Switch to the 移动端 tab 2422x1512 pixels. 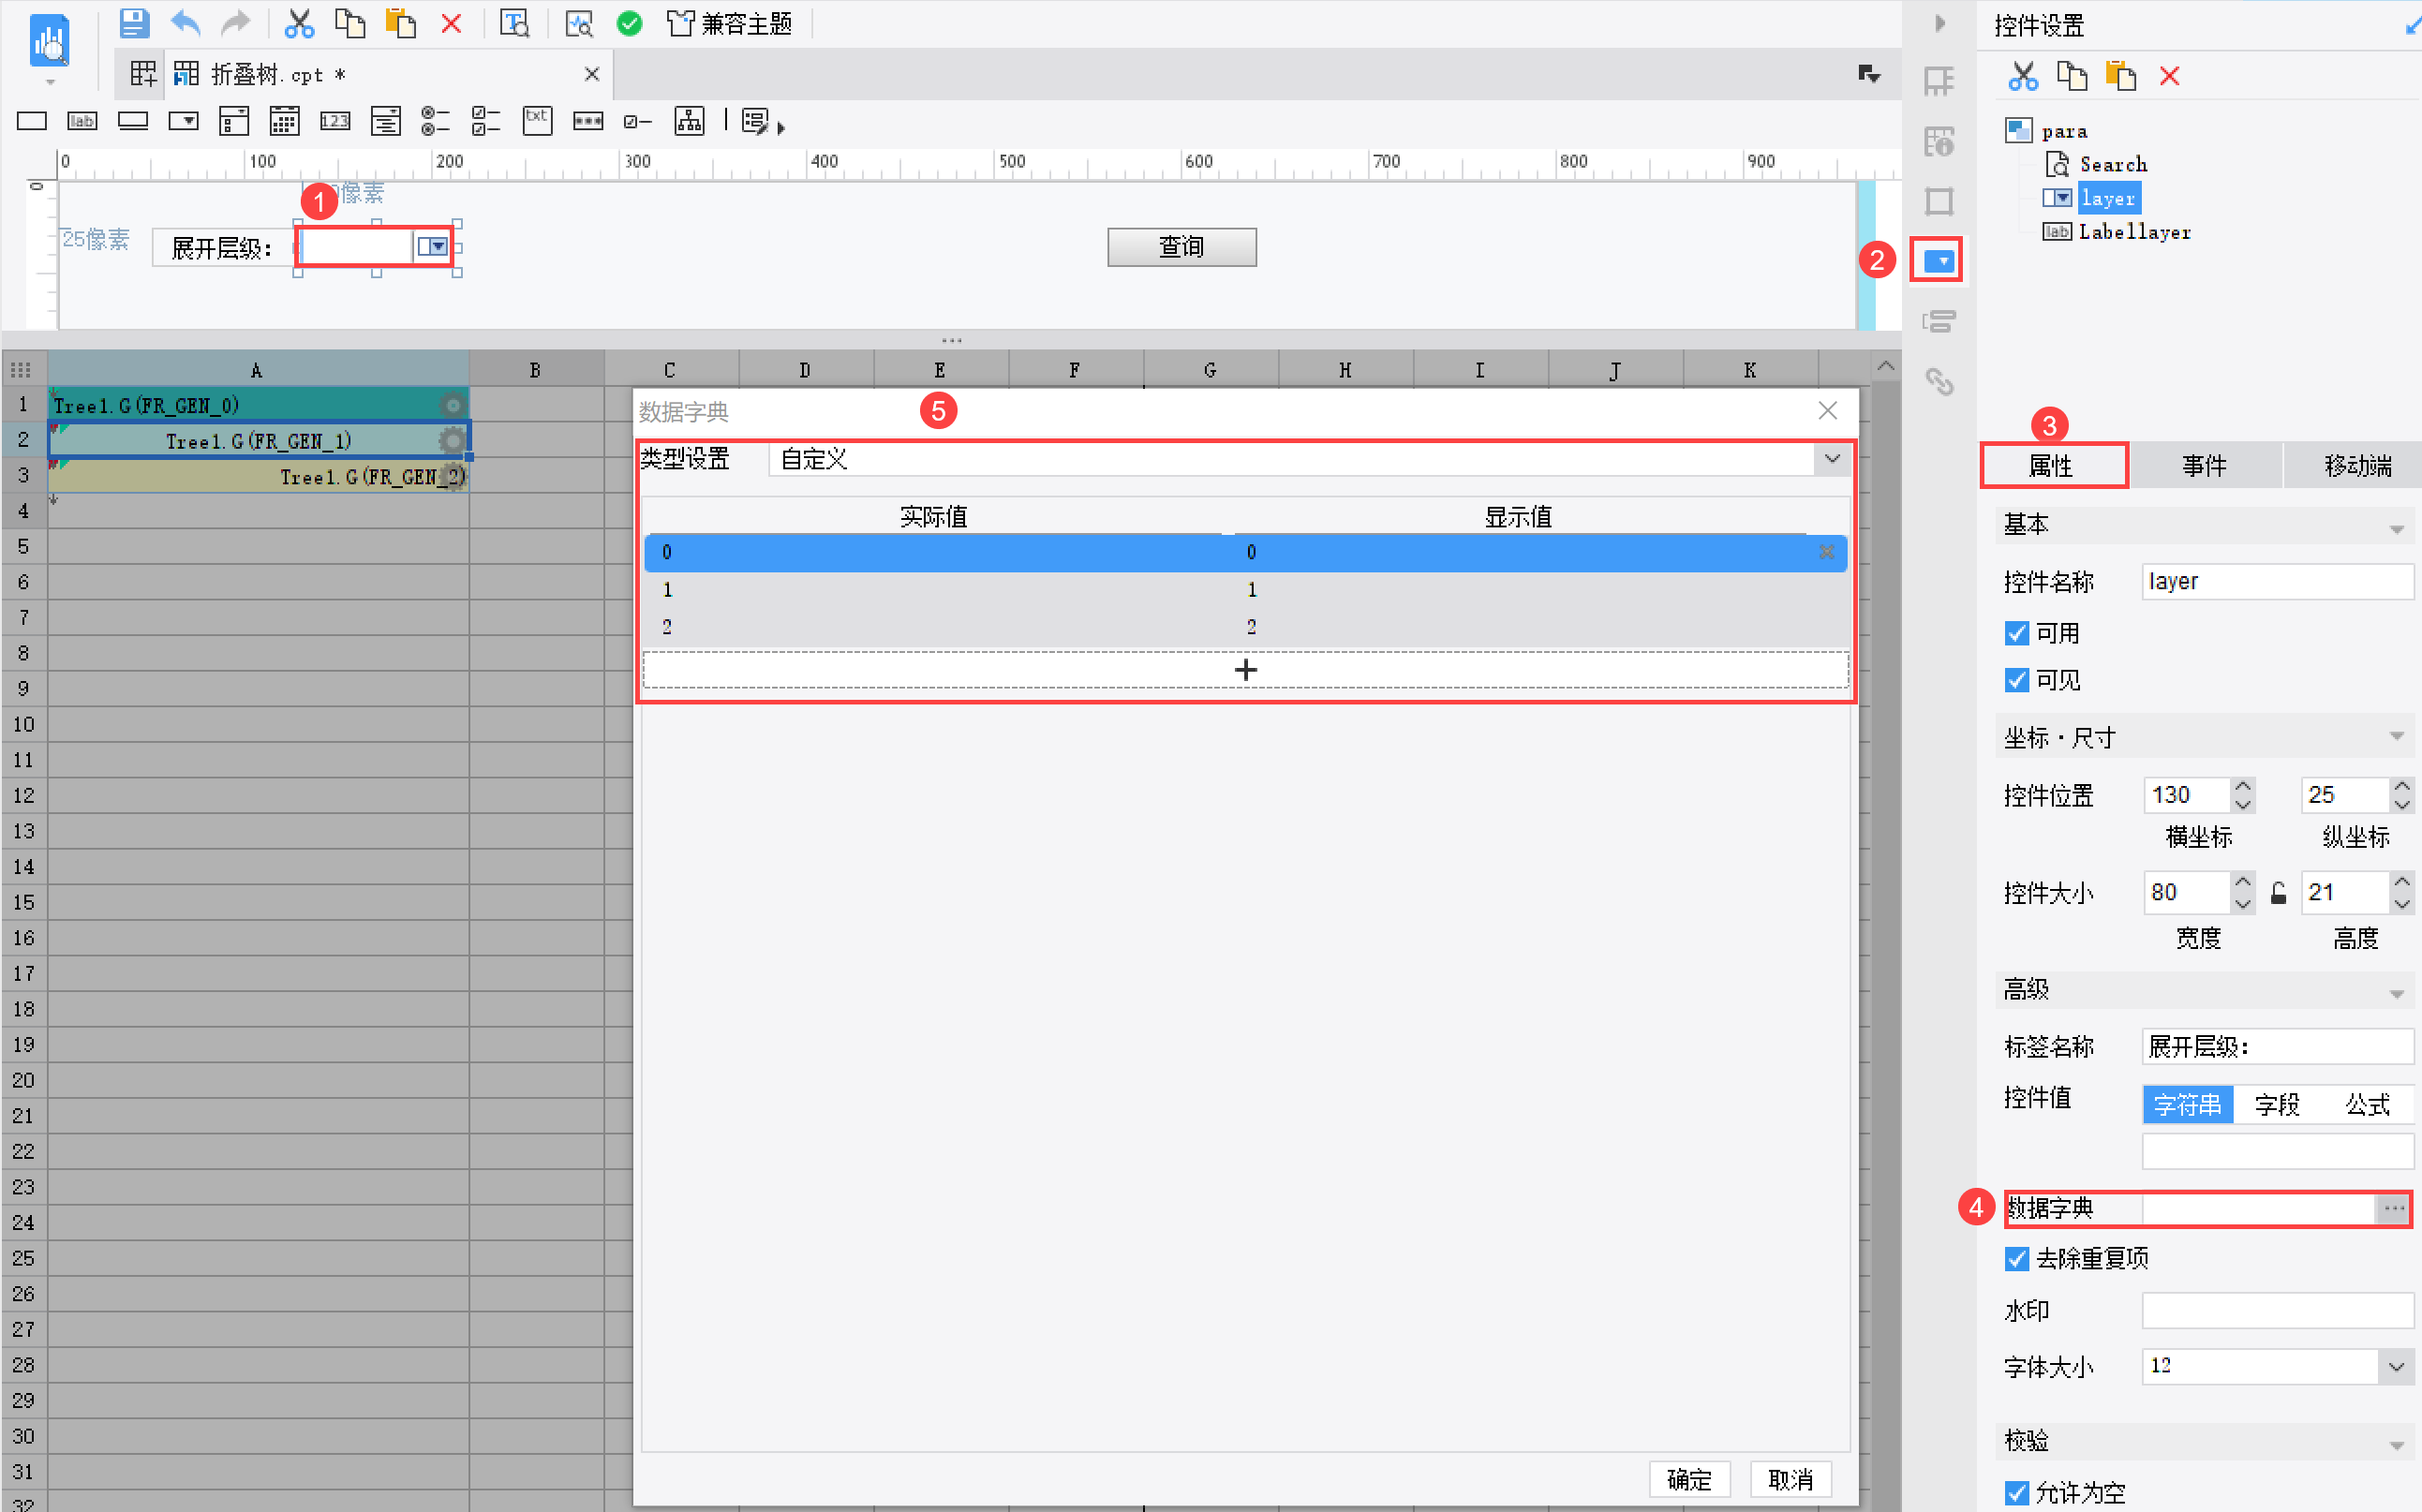coord(2356,466)
